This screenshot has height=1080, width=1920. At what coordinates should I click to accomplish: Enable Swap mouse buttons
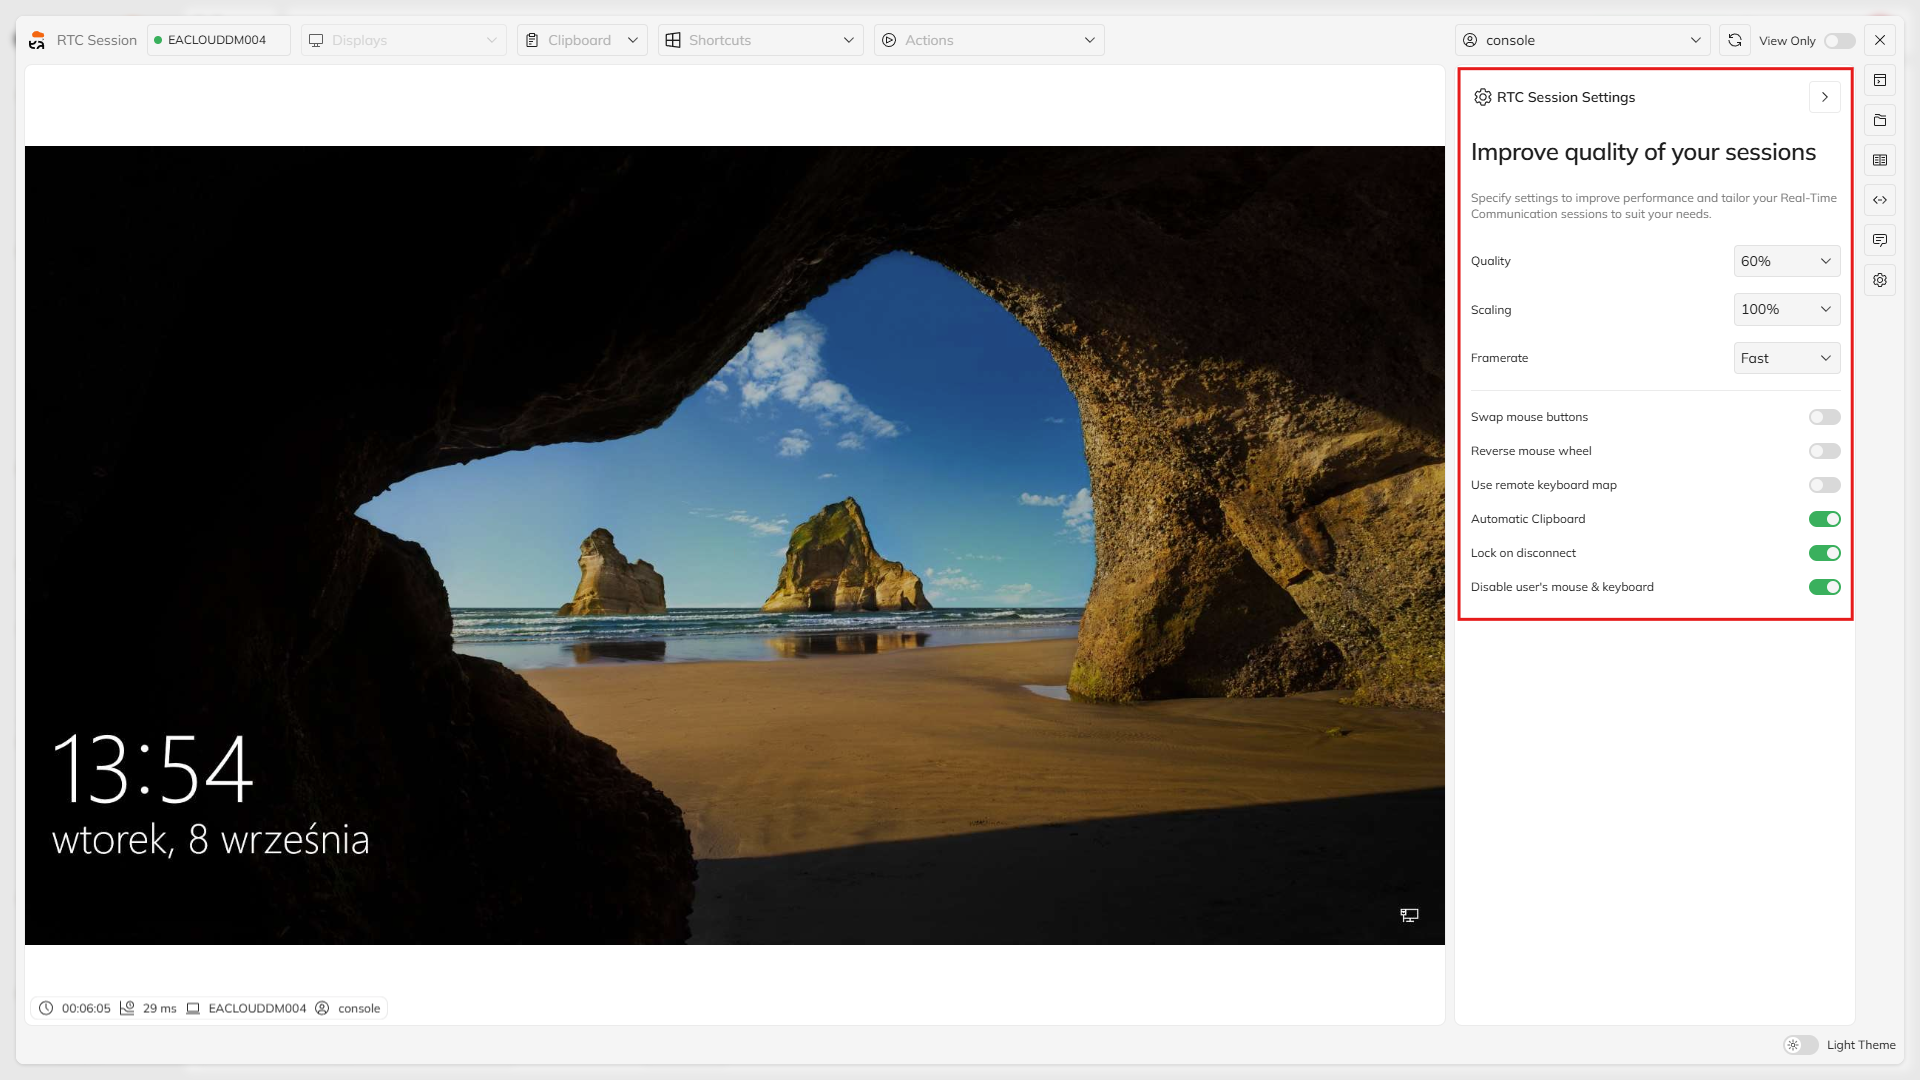tap(1824, 417)
